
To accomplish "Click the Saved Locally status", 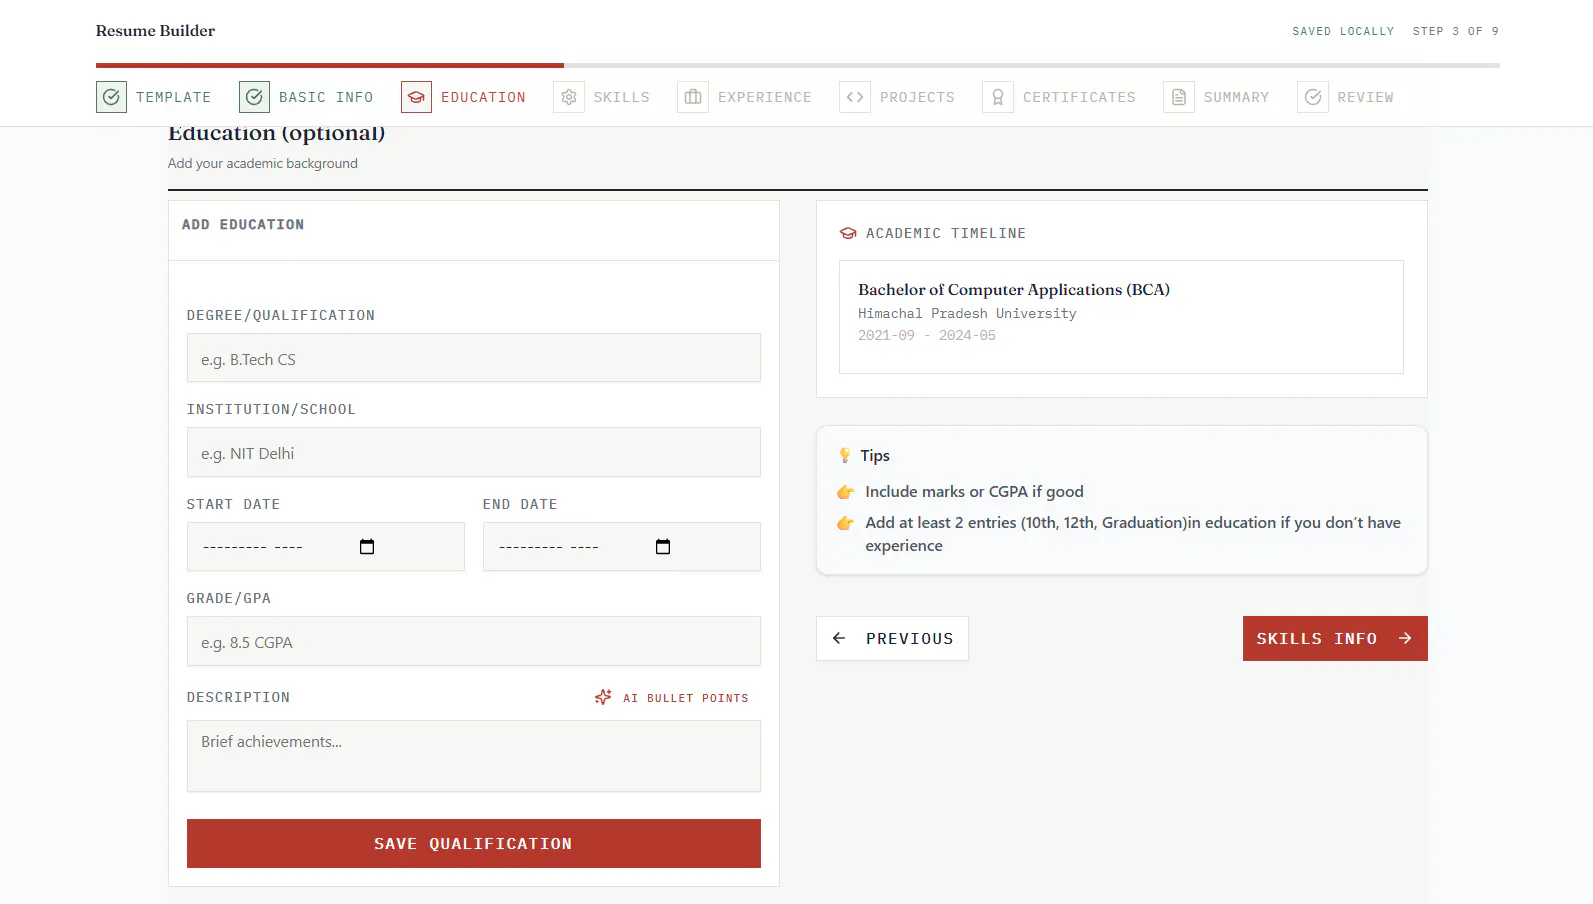I will click(x=1343, y=31).
